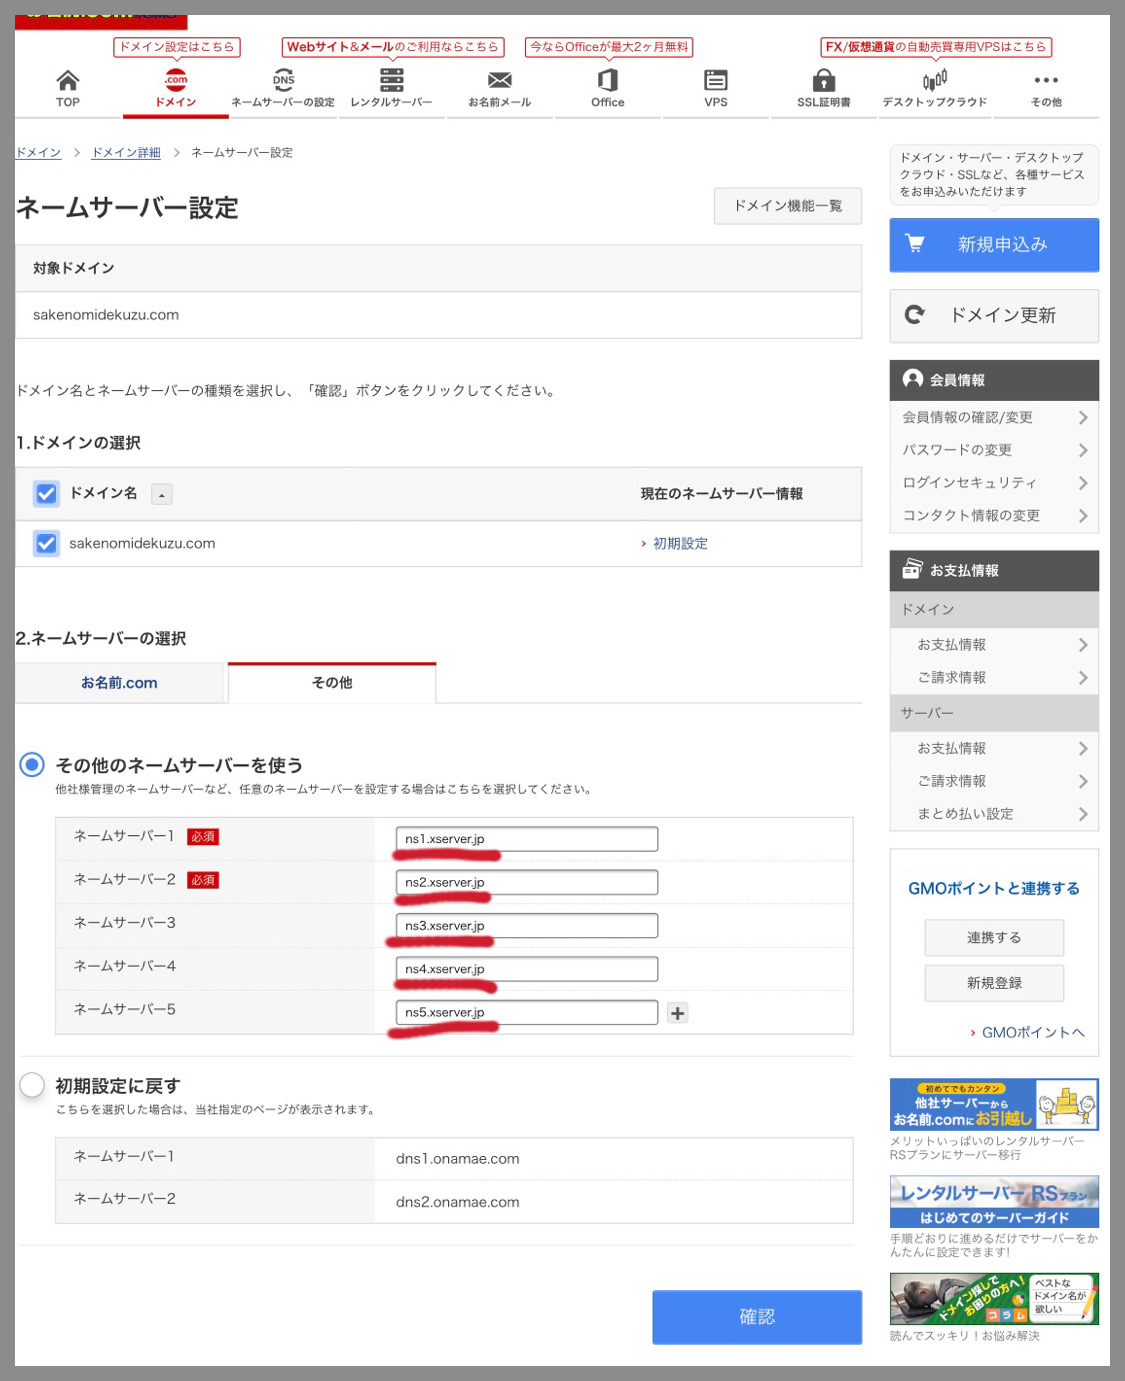Click the ドメイン設定はこちら promo label
The image size is (1125, 1381).
pyautogui.click(x=176, y=47)
